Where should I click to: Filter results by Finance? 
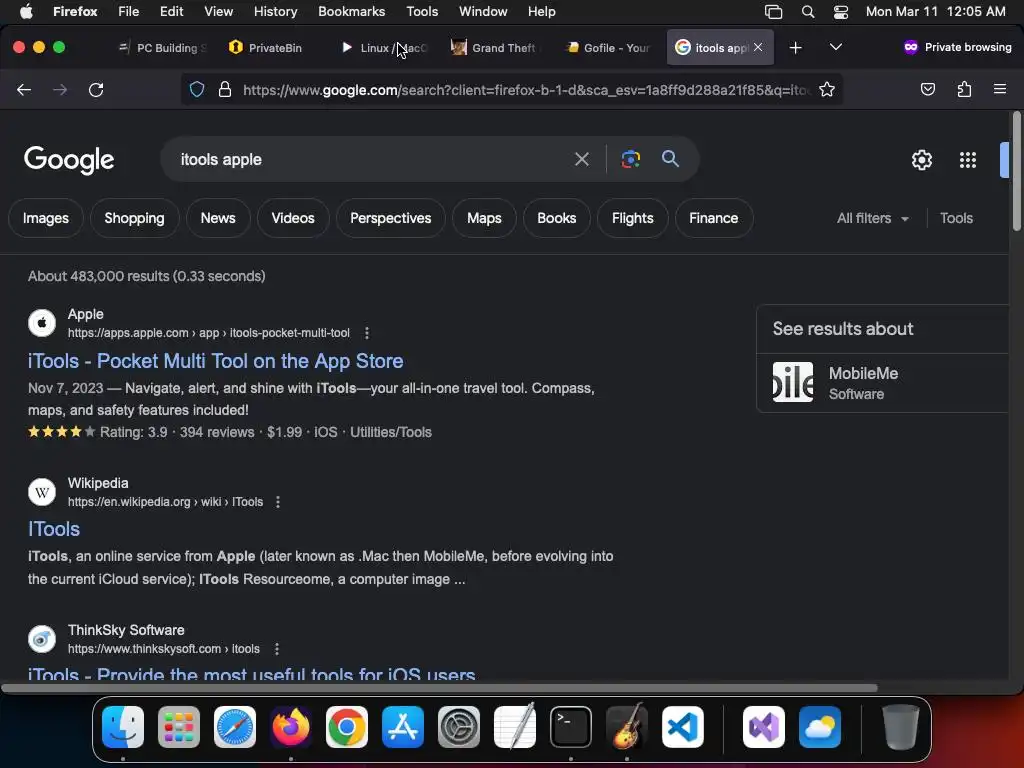click(714, 219)
